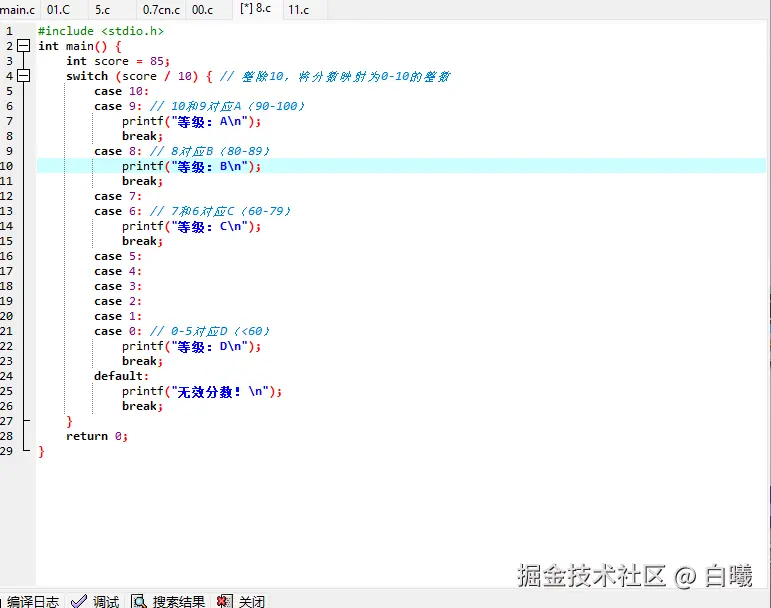The width and height of the screenshot is (771, 608).
Task: Click the highlighted printf "等级: B\n" line
Action: 191,166
